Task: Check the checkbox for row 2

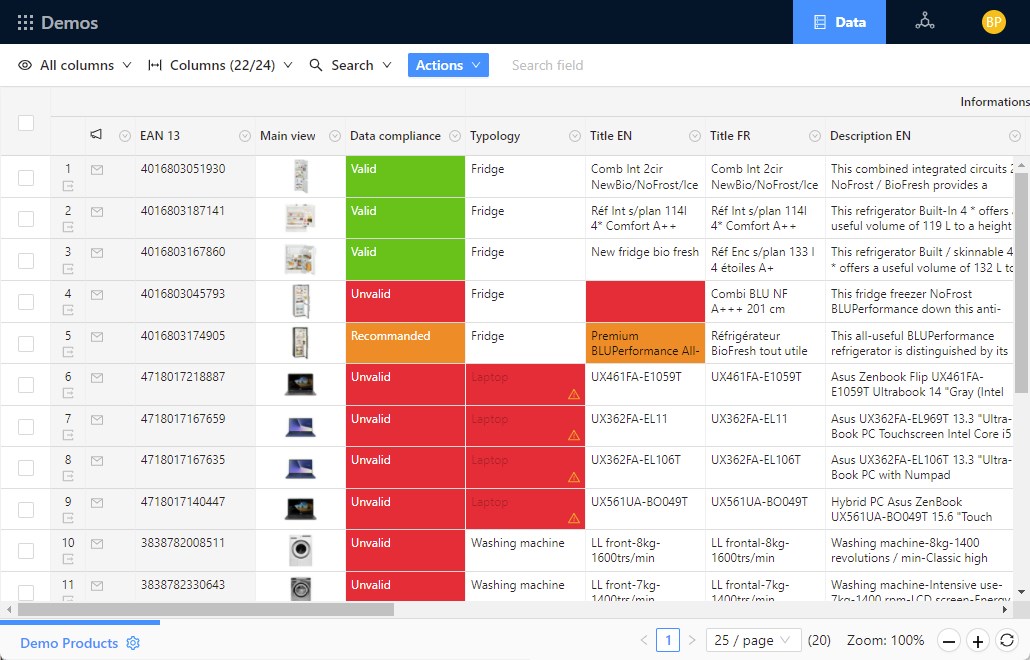Action: click(x=26, y=219)
